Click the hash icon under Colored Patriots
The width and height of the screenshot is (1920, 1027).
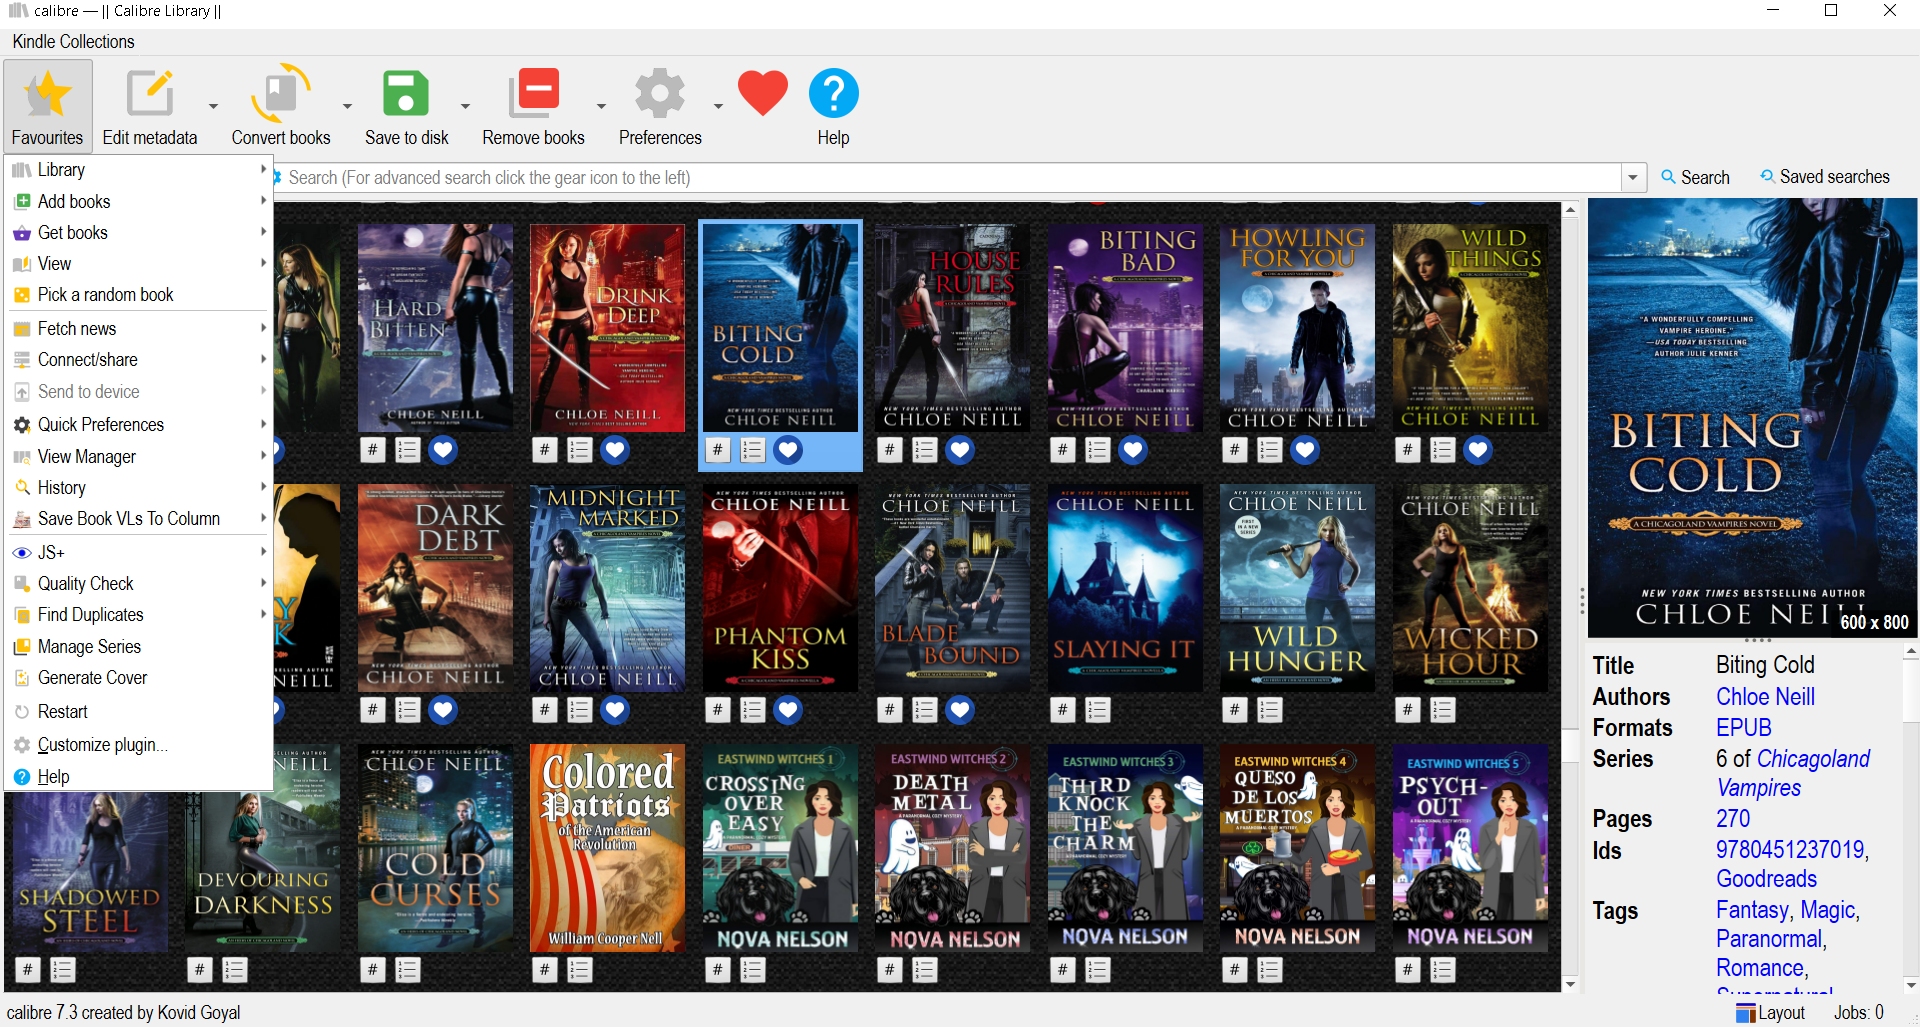(x=545, y=970)
